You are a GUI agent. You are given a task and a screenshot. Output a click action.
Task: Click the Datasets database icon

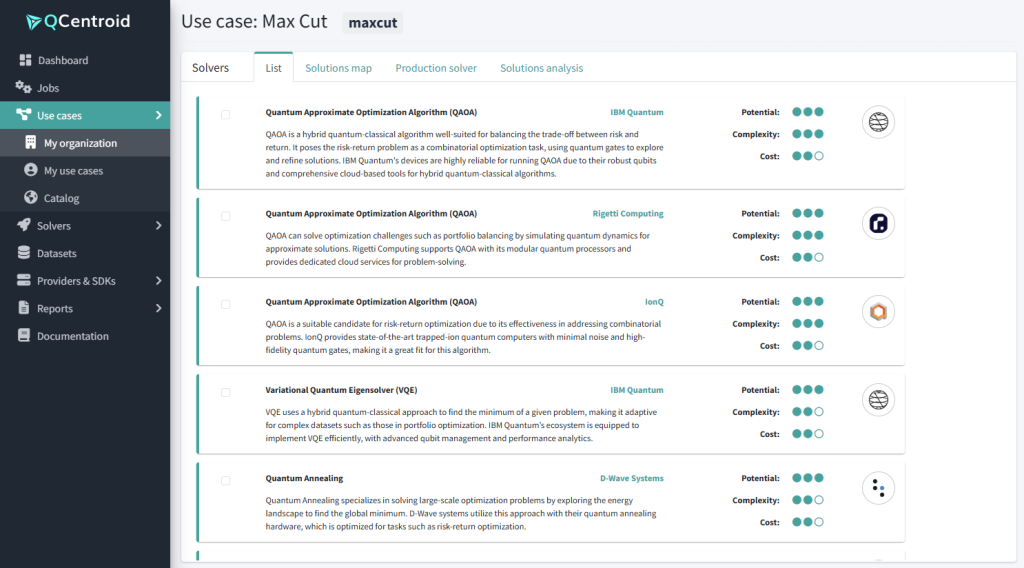click(x=26, y=254)
